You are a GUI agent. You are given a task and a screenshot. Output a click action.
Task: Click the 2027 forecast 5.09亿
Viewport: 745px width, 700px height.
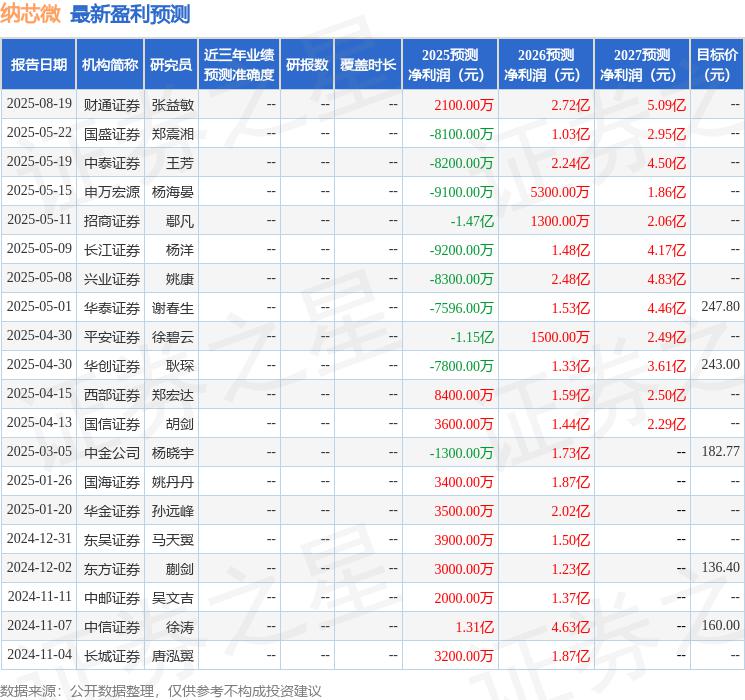666,105
